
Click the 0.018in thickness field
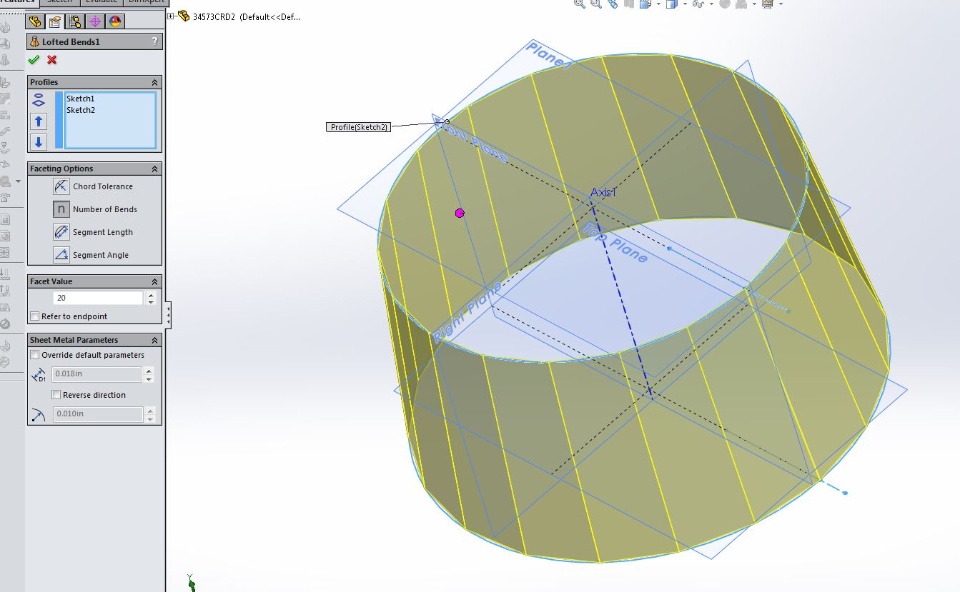tap(97, 373)
